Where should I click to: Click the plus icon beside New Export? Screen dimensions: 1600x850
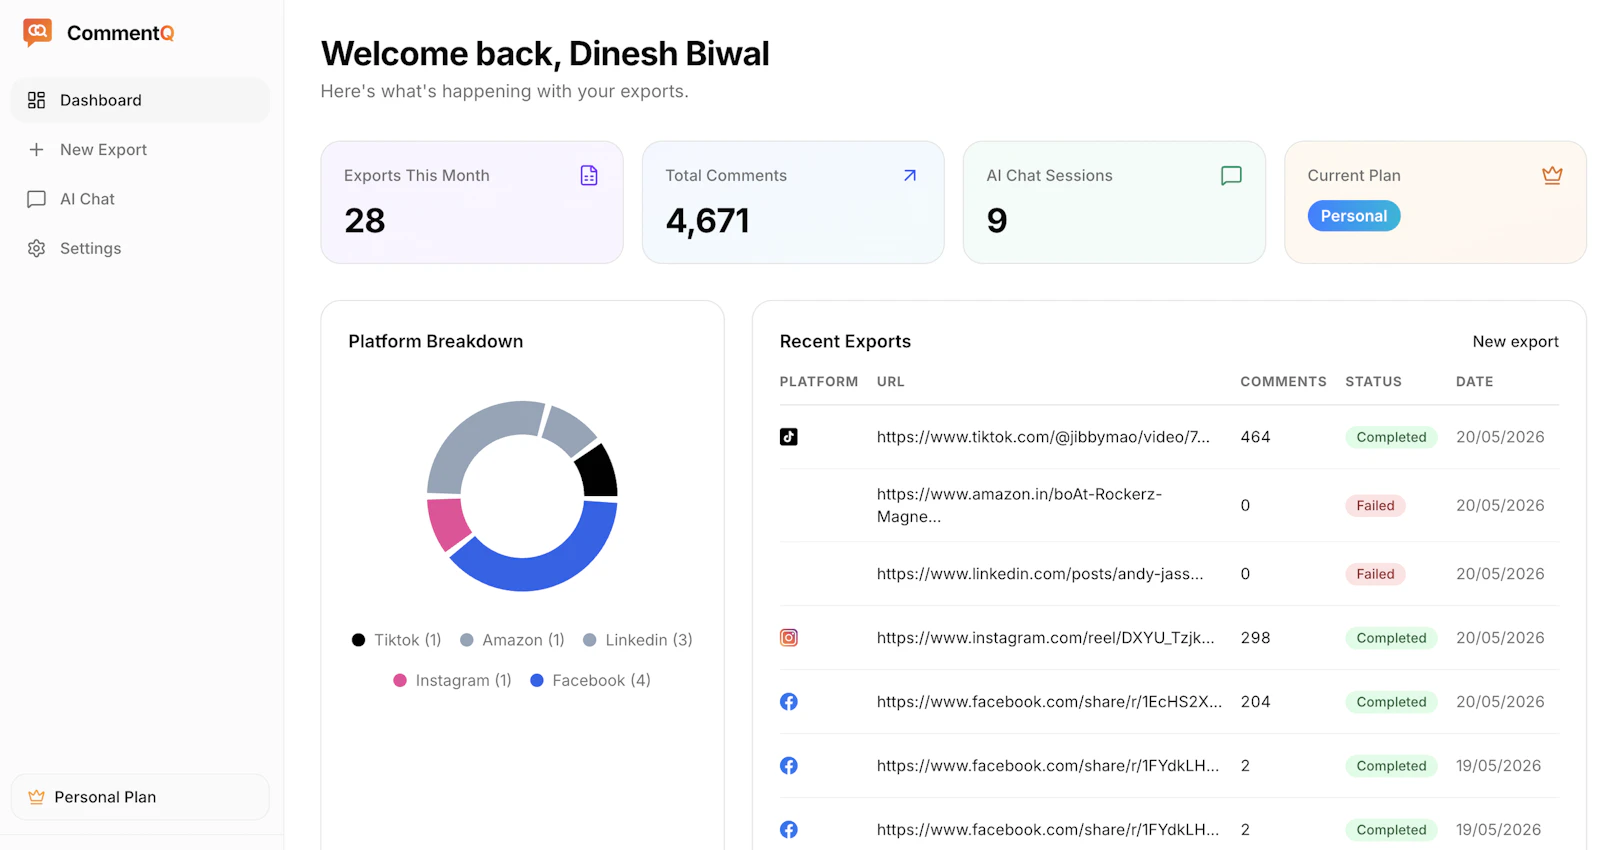(x=37, y=150)
